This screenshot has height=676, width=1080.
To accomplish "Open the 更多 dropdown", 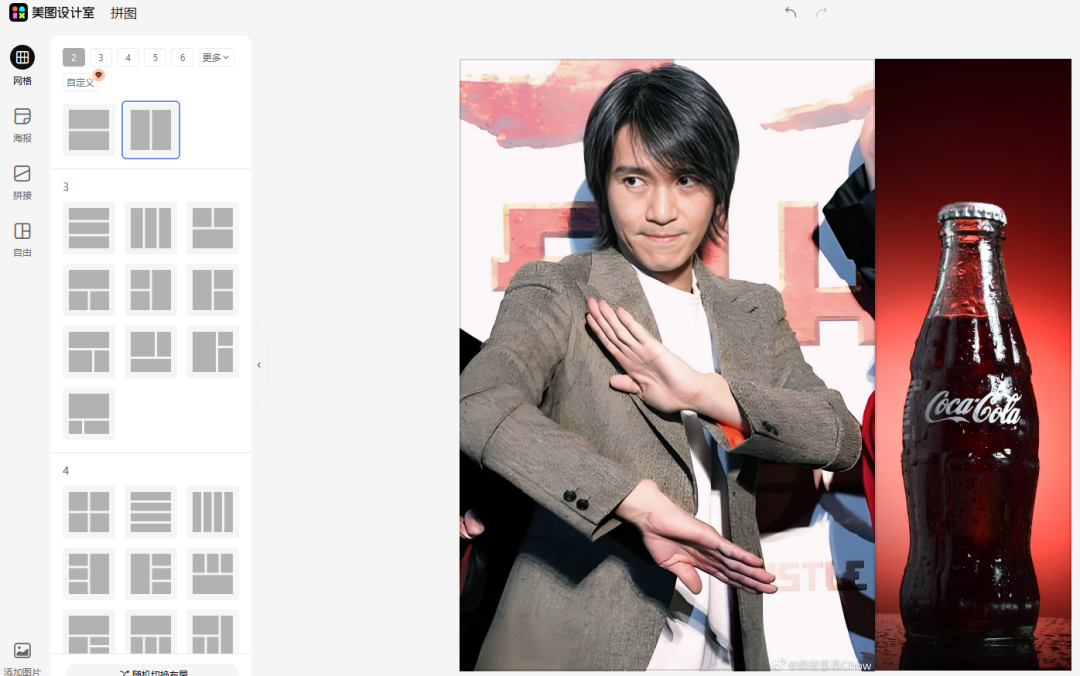I will click(x=216, y=57).
